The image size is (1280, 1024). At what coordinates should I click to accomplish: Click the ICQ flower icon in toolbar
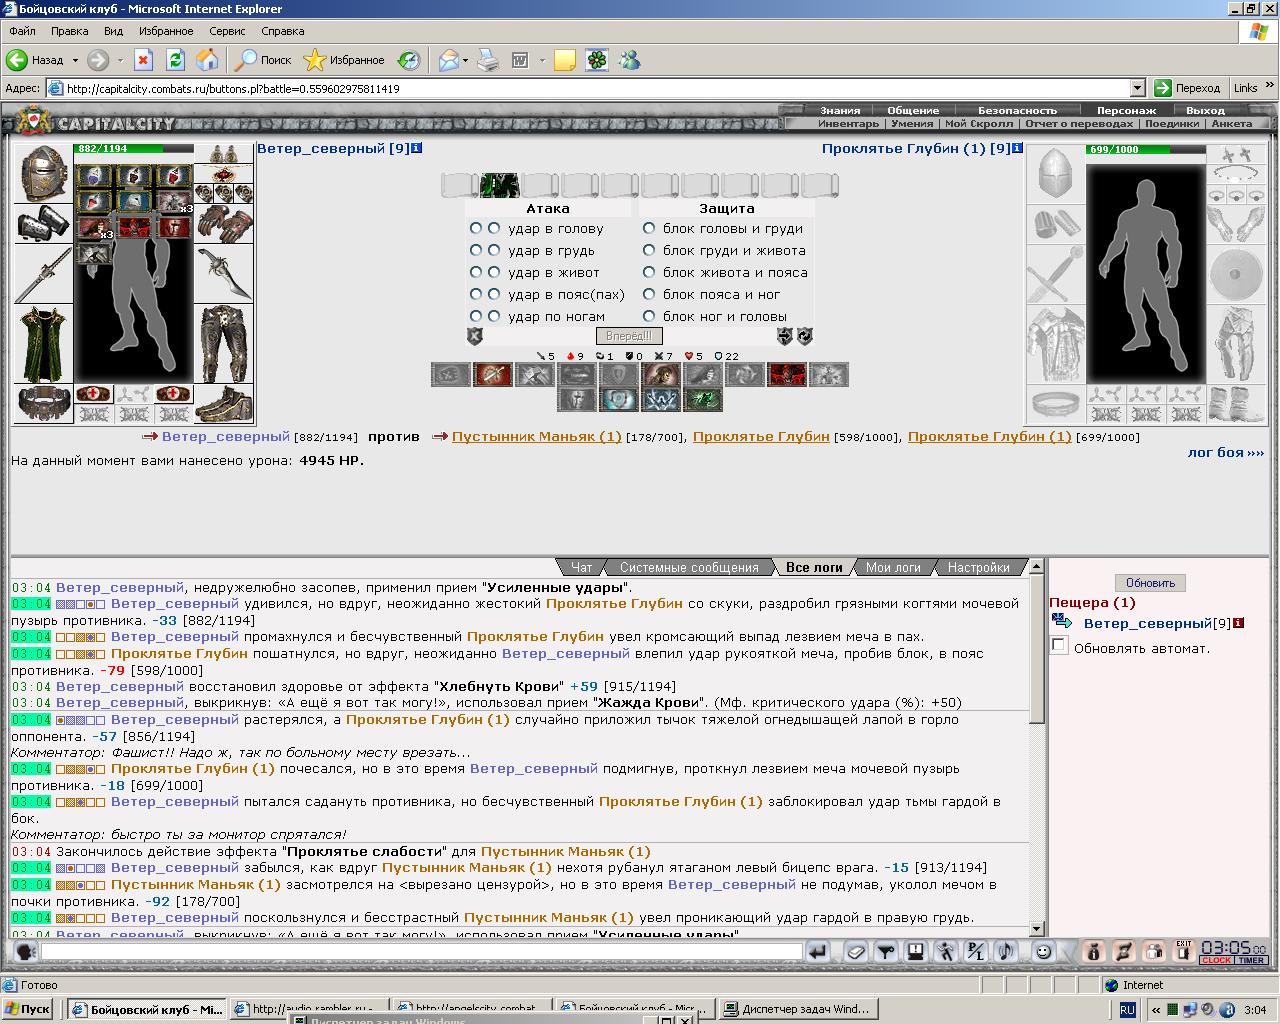coord(596,60)
